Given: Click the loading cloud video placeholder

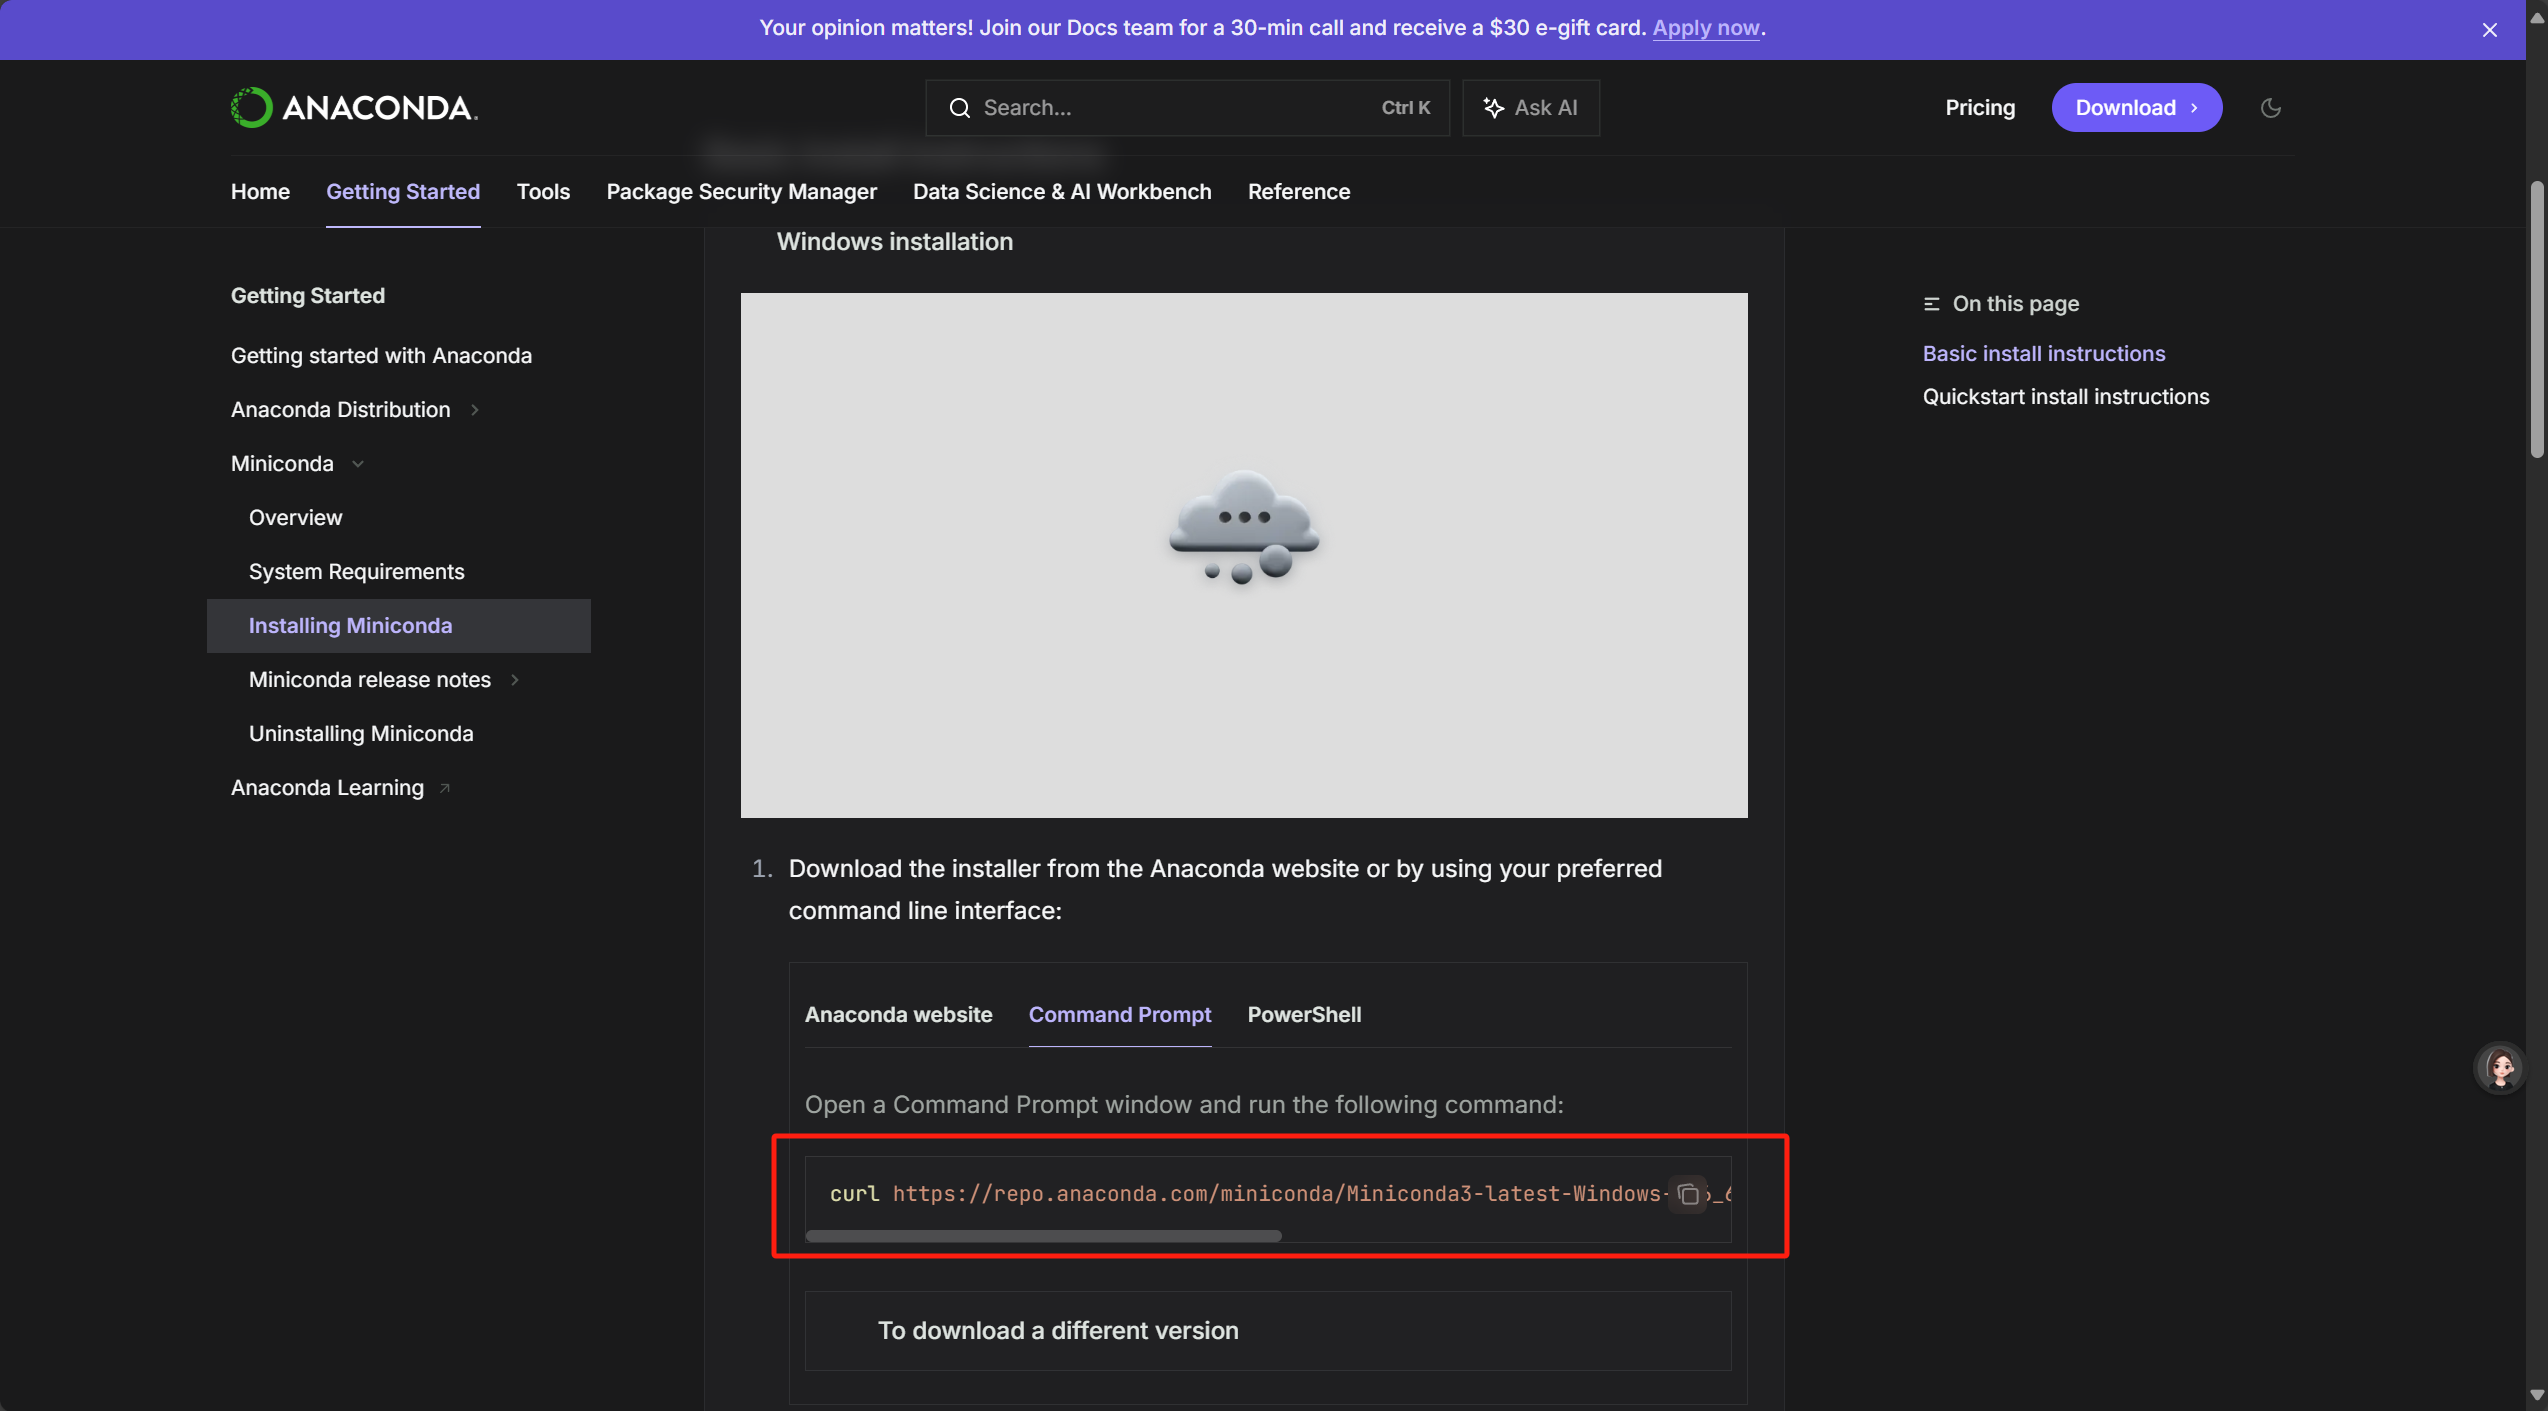Looking at the screenshot, I should [x=1243, y=555].
